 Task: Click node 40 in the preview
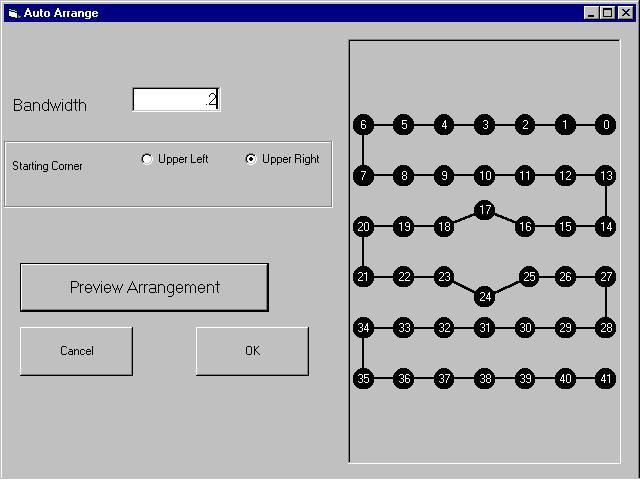pyautogui.click(x=565, y=378)
